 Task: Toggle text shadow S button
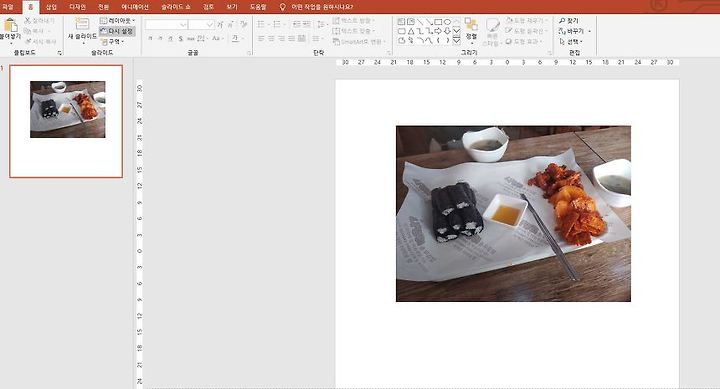click(180, 39)
